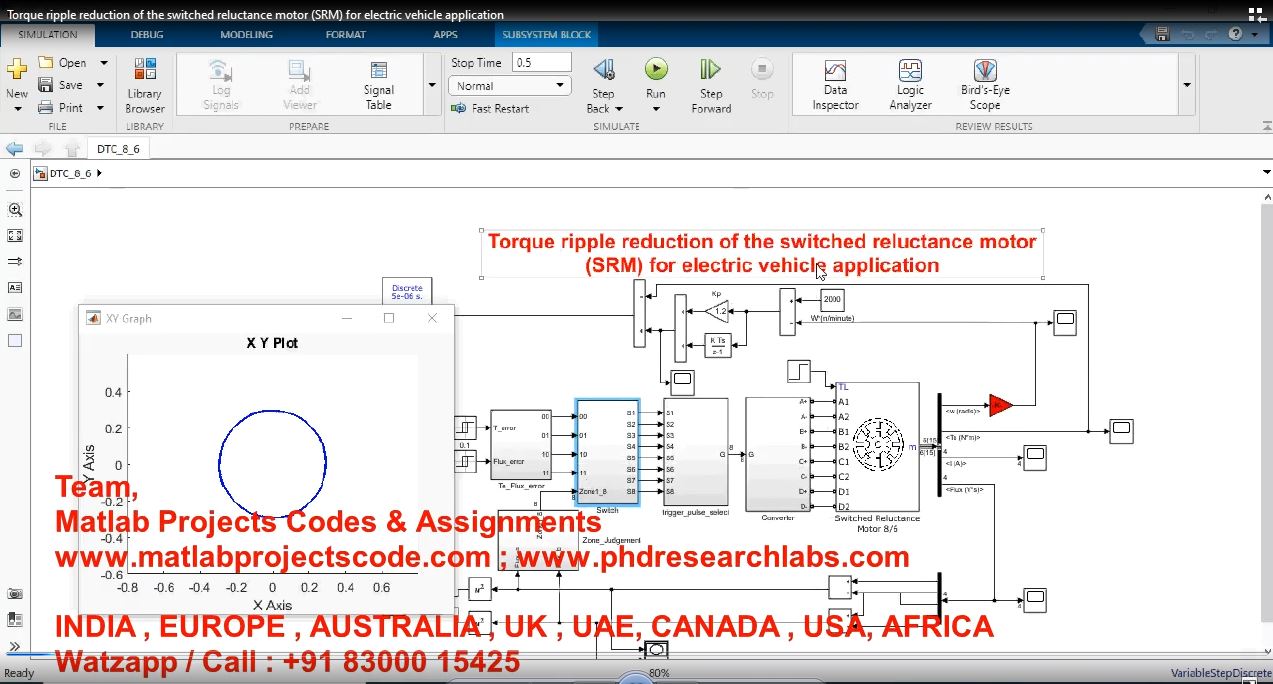The image size is (1273, 684).
Task: Select the DTC_8_6 model tab
Action: (x=118, y=149)
